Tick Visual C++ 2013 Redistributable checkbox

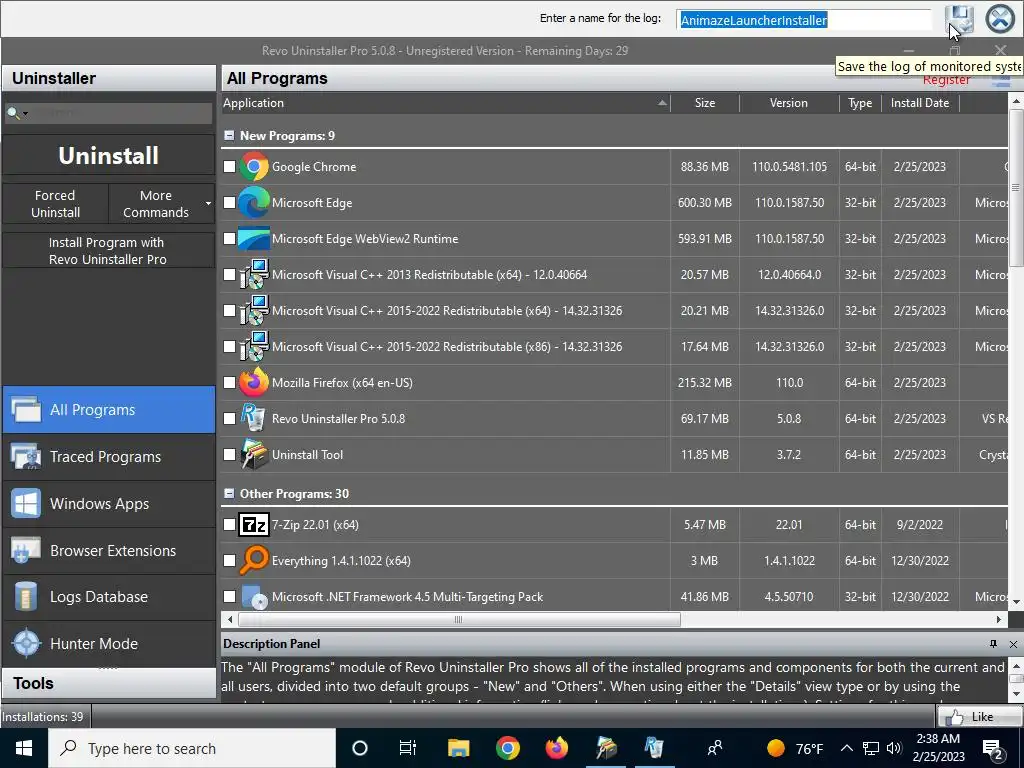(x=229, y=274)
